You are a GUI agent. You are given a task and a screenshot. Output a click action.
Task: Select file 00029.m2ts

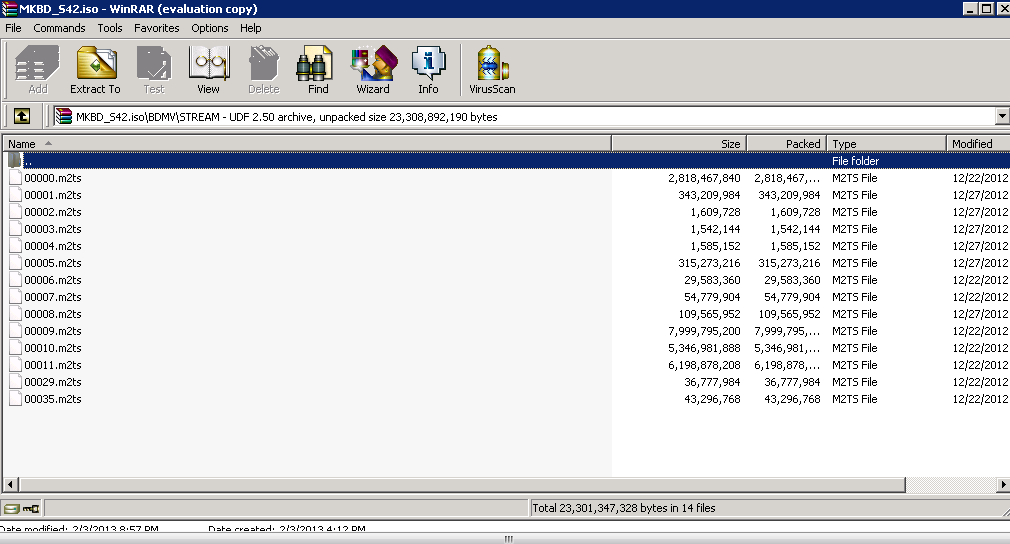point(53,382)
